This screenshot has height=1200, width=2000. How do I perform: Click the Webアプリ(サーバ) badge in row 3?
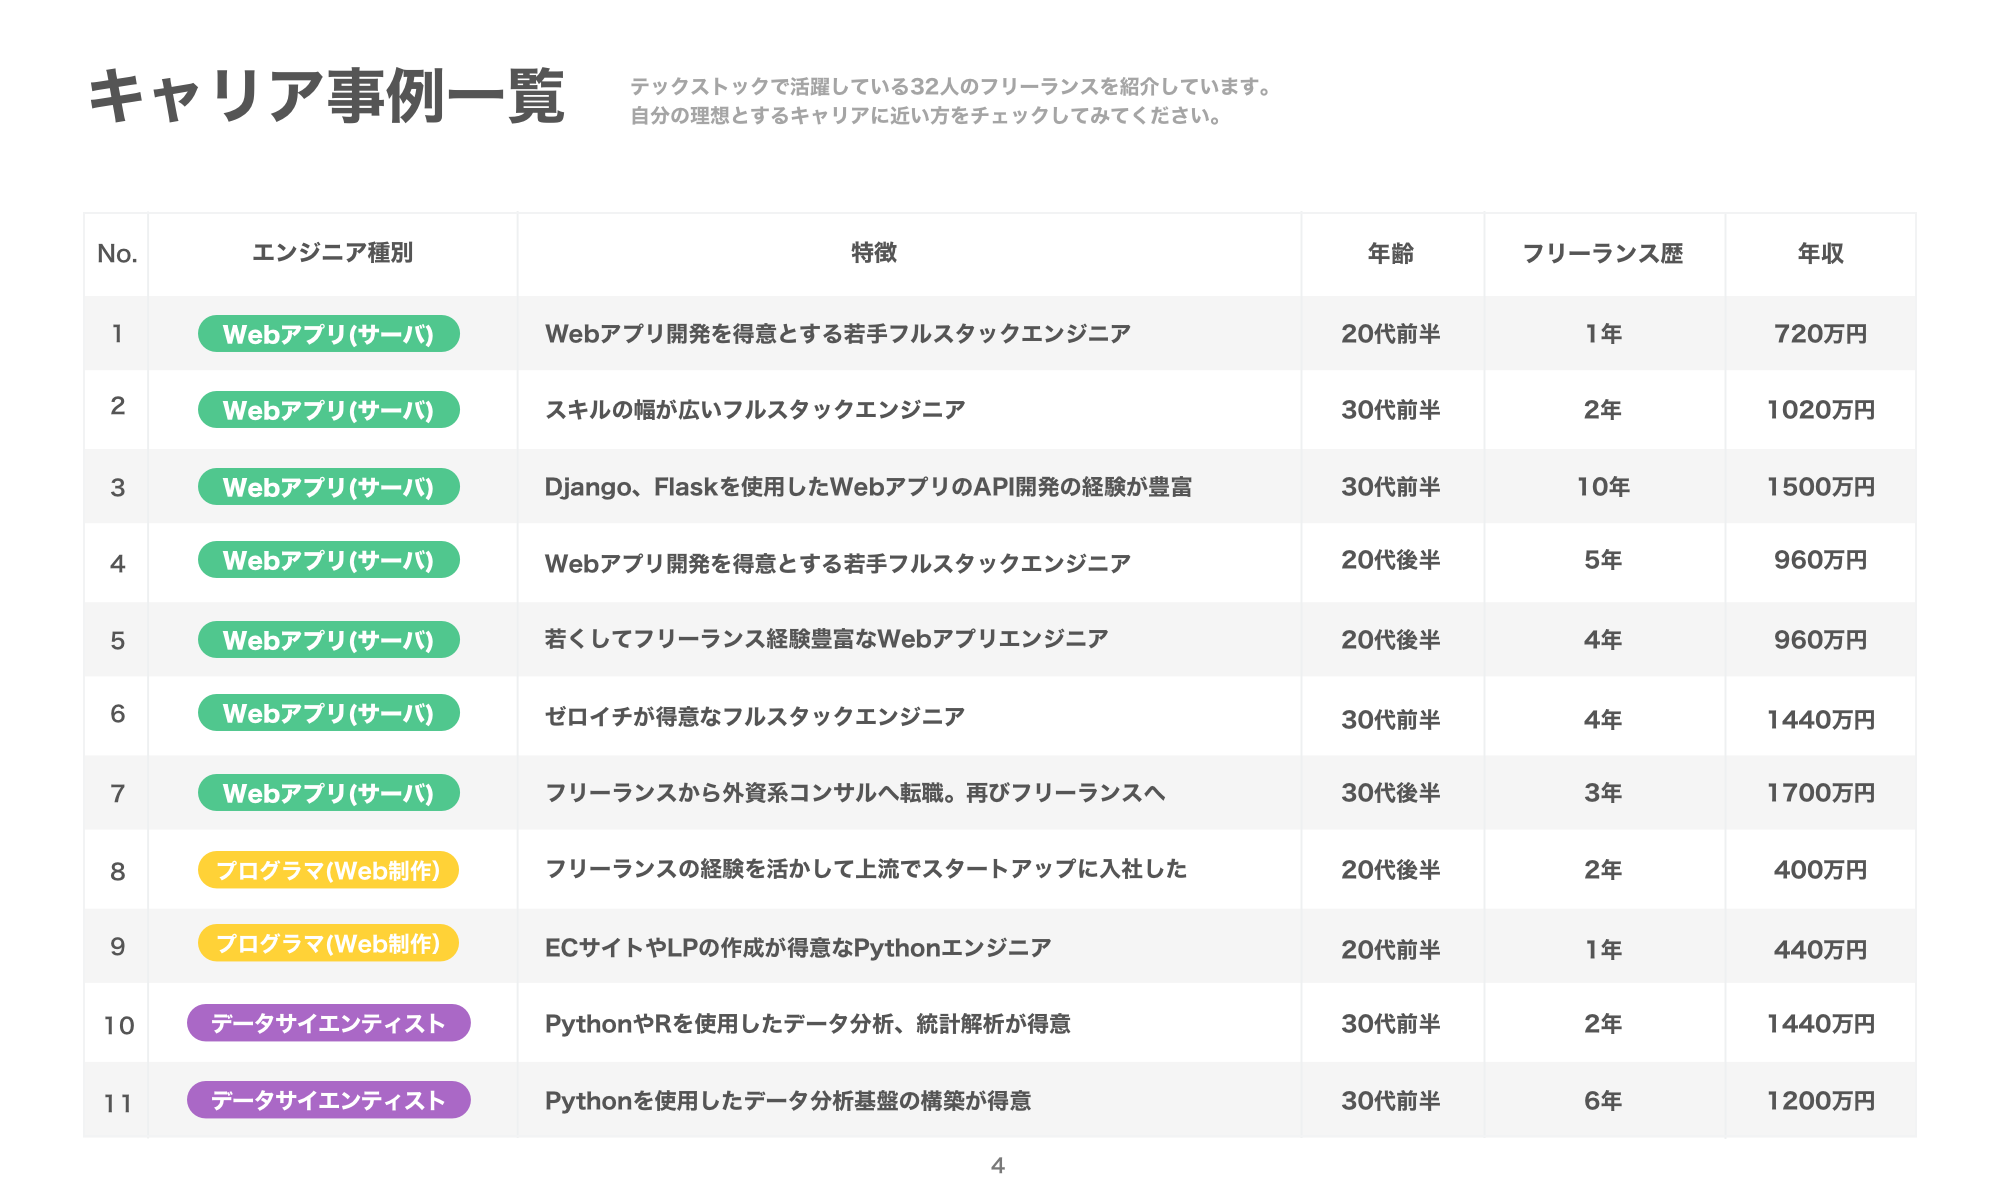(x=329, y=487)
